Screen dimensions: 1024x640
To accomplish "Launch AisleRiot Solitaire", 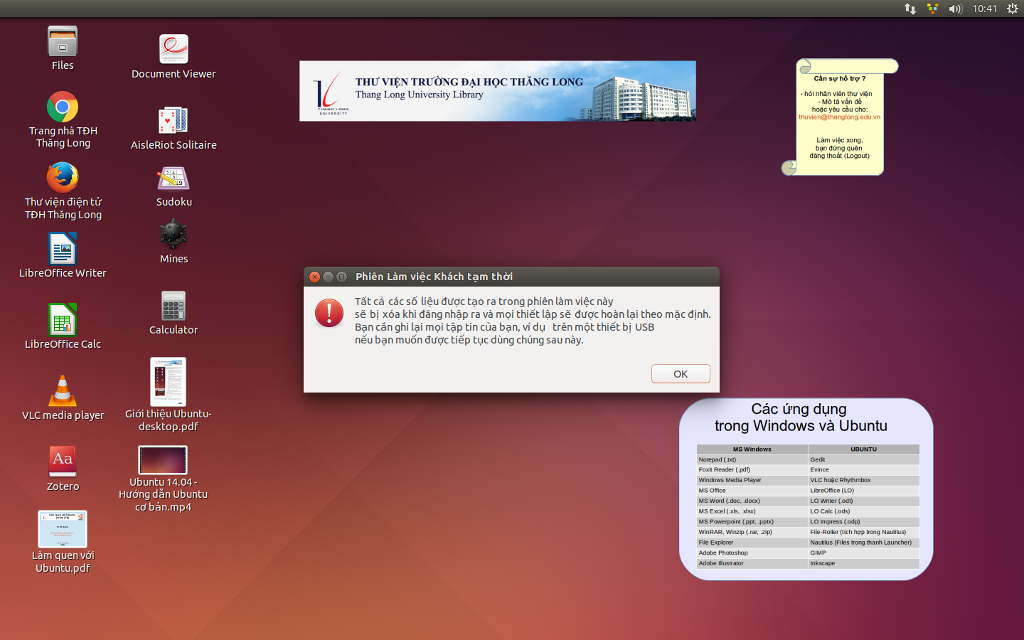I will point(174,121).
